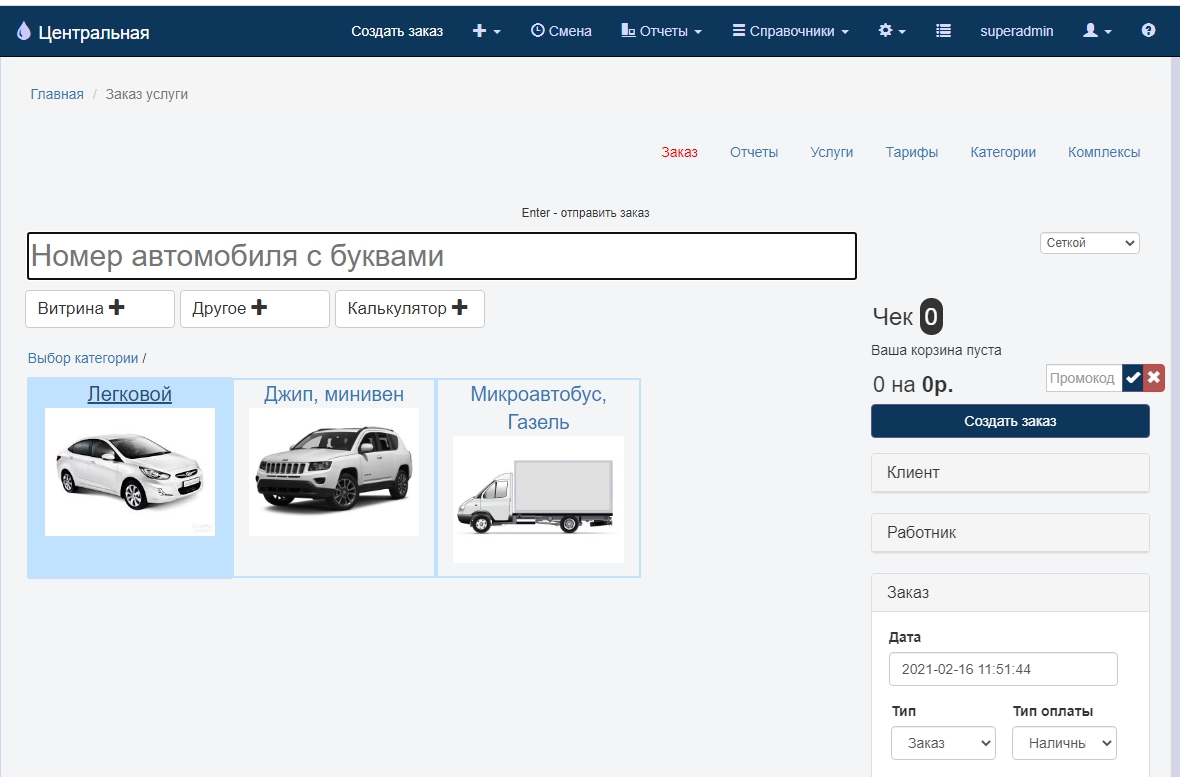The height and width of the screenshot is (777, 1180).
Task: Open the Комплексы tab
Action: (1103, 153)
